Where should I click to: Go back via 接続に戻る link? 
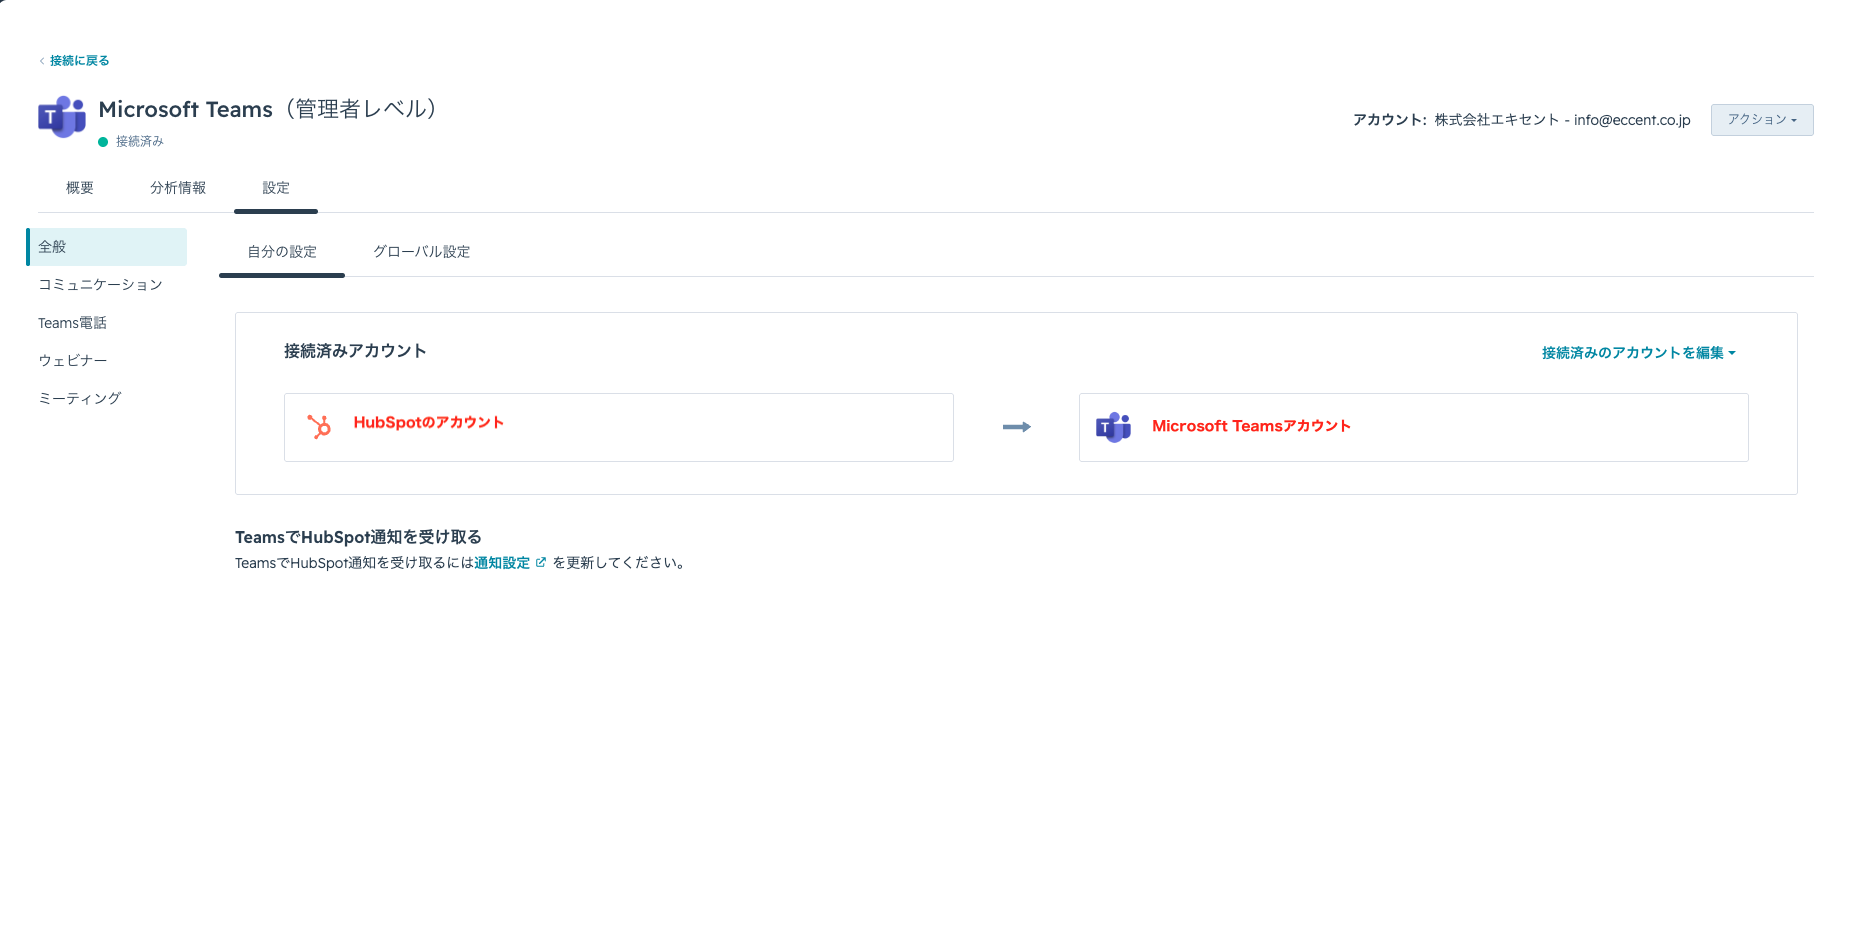pyautogui.click(x=80, y=61)
